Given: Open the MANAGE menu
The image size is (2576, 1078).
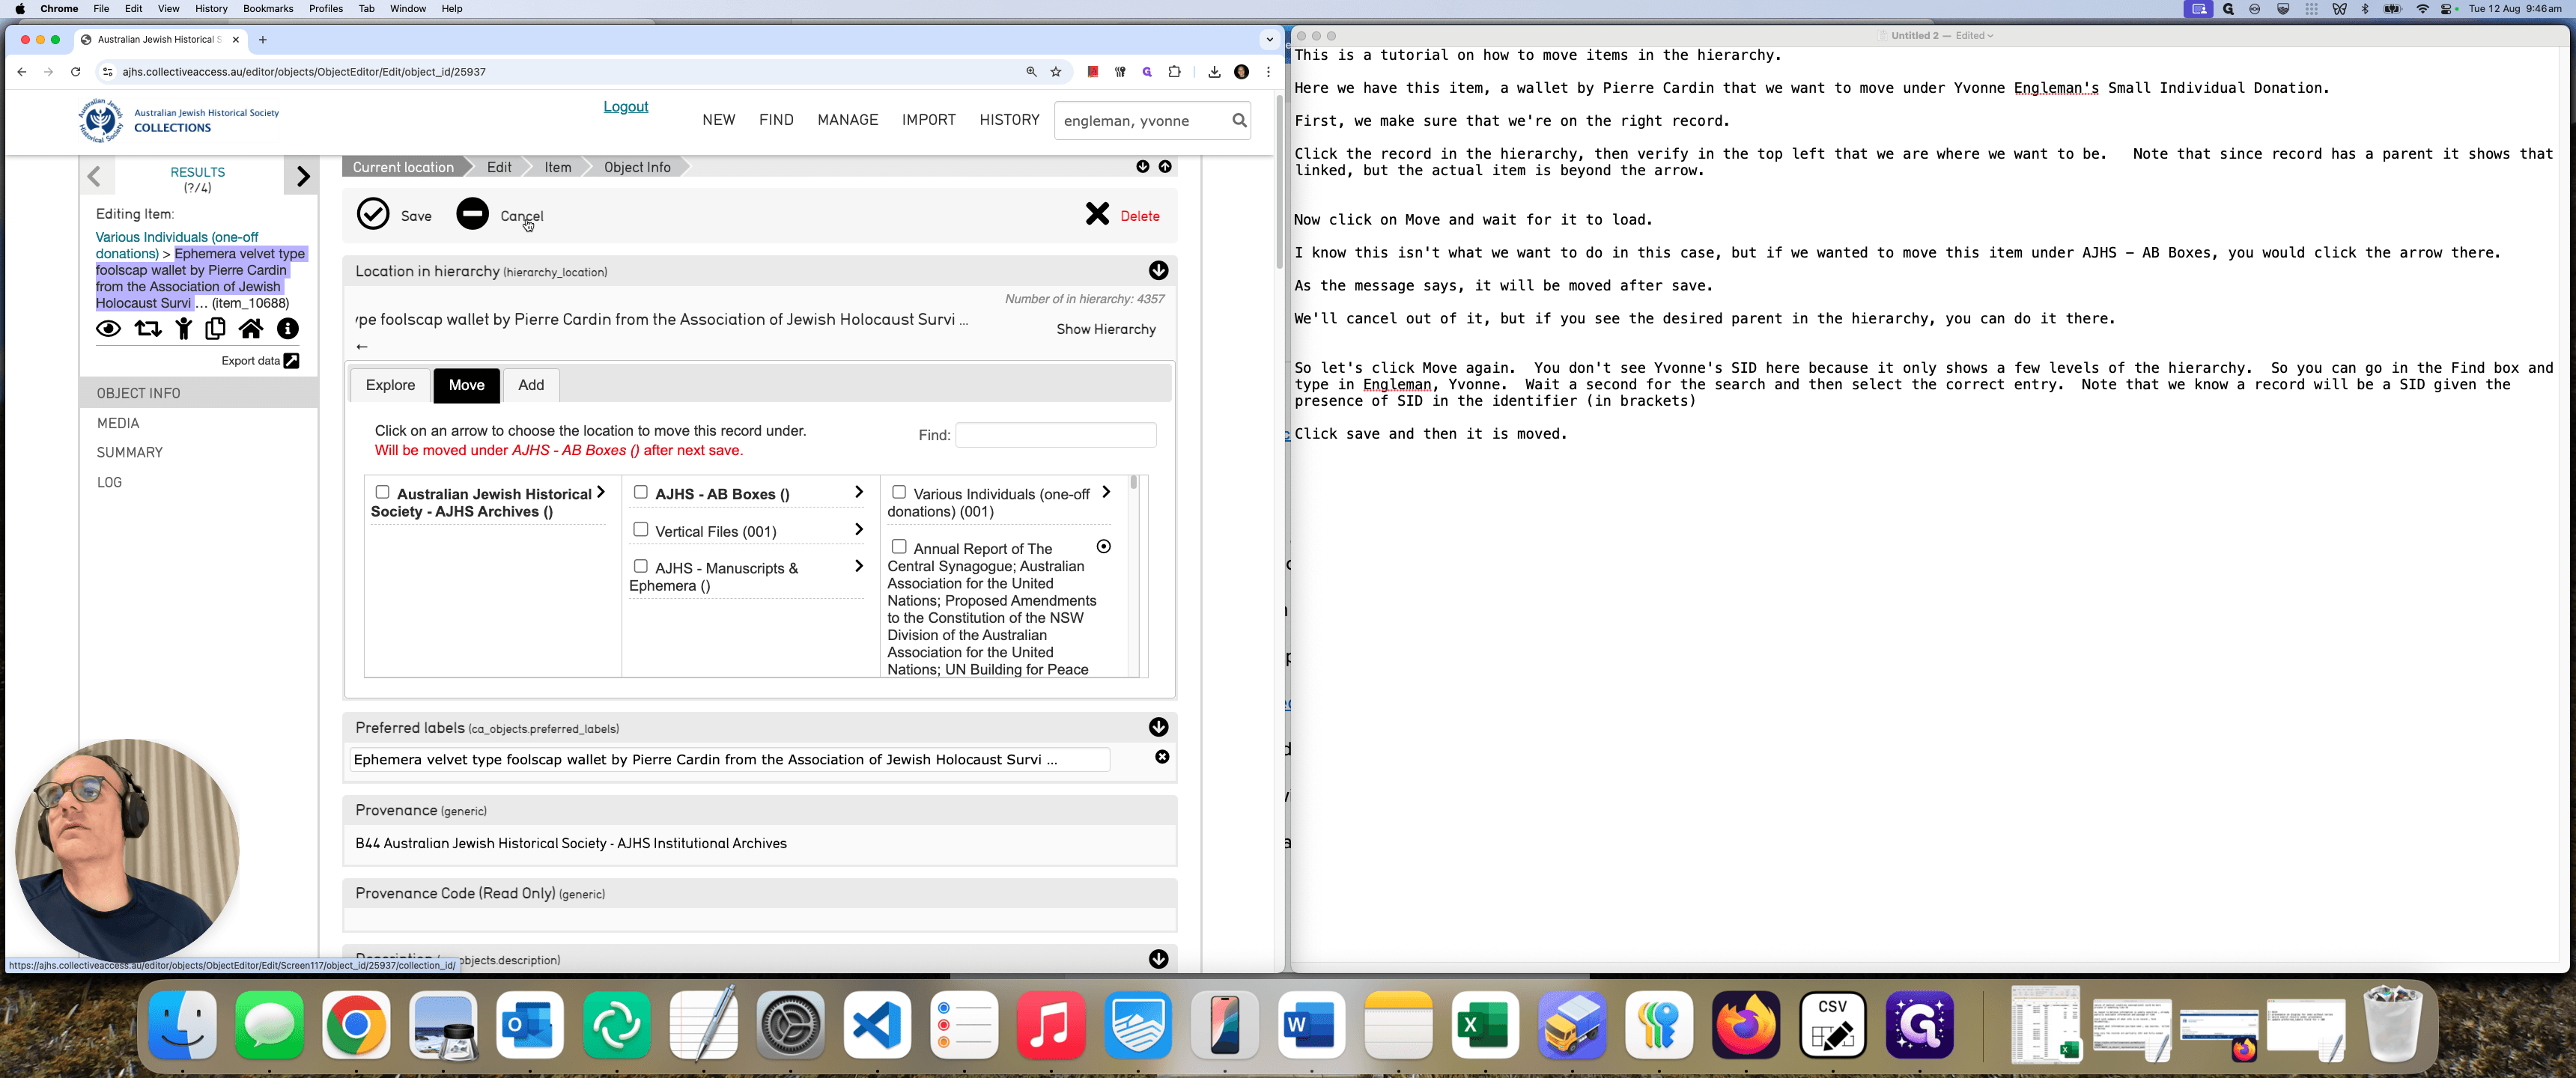Looking at the screenshot, I should (x=847, y=120).
